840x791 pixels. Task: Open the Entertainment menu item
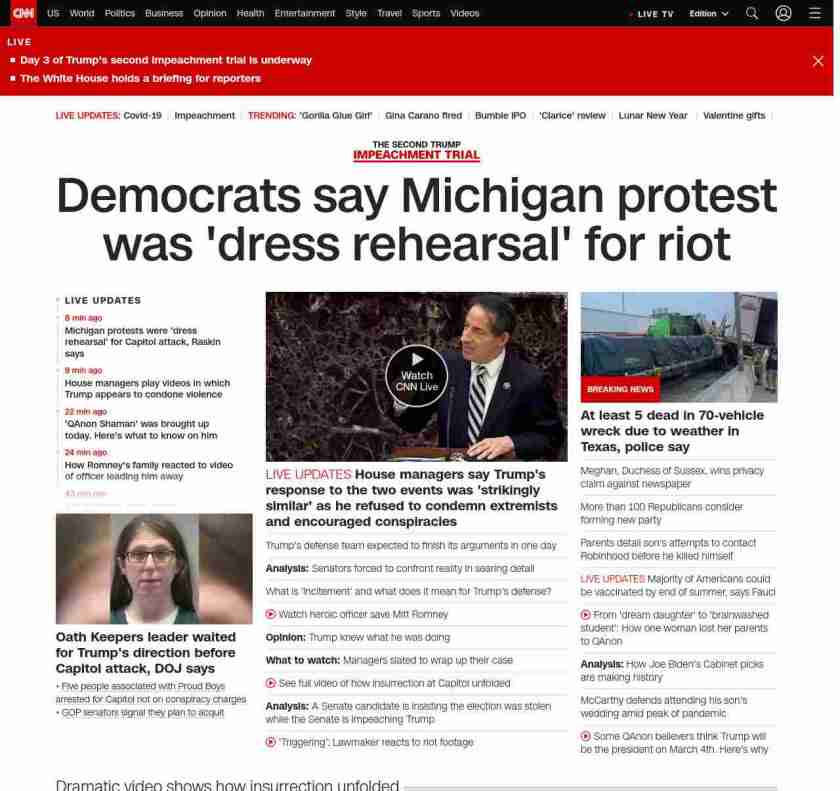point(304,13)
